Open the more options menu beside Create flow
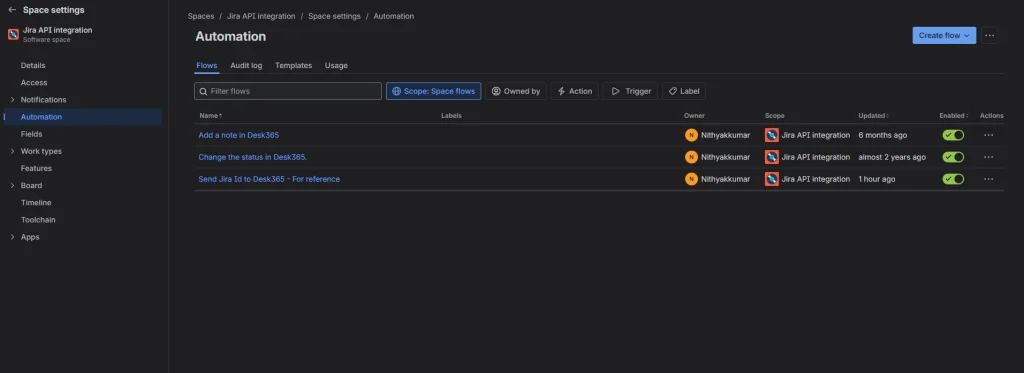 click(x=989, y=35)
